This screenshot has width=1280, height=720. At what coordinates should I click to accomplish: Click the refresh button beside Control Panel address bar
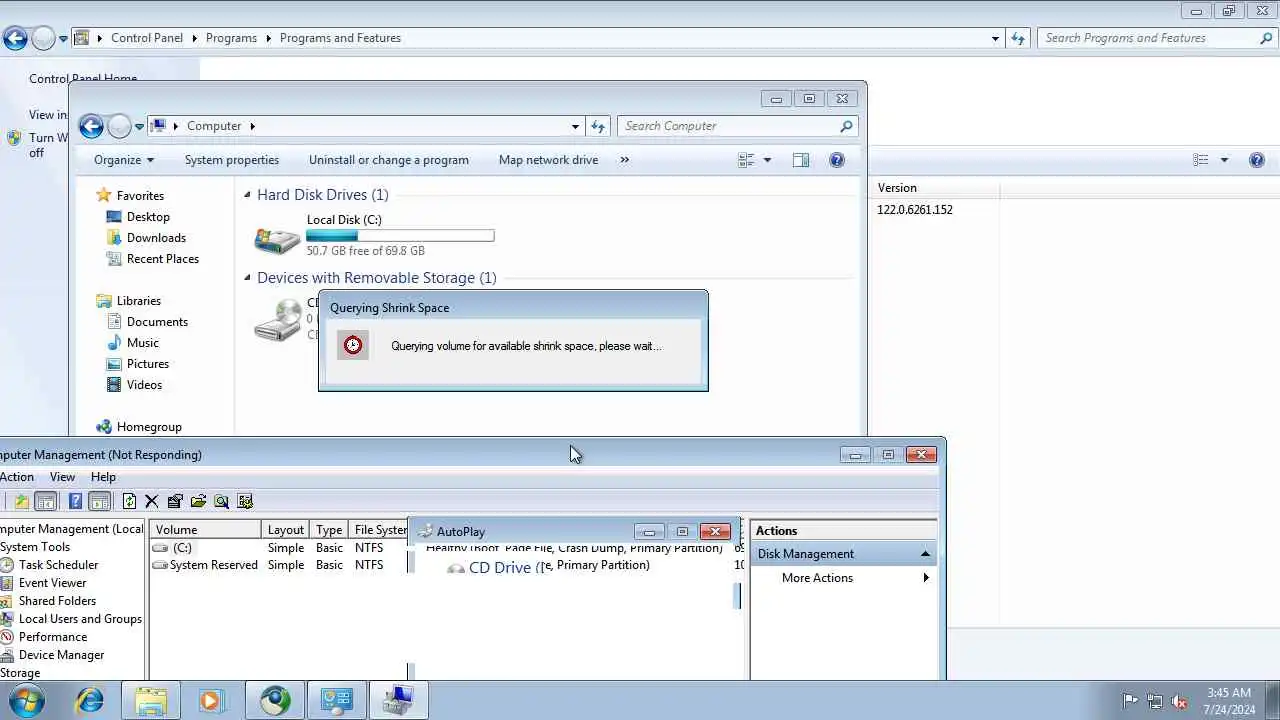[1018, 38]
